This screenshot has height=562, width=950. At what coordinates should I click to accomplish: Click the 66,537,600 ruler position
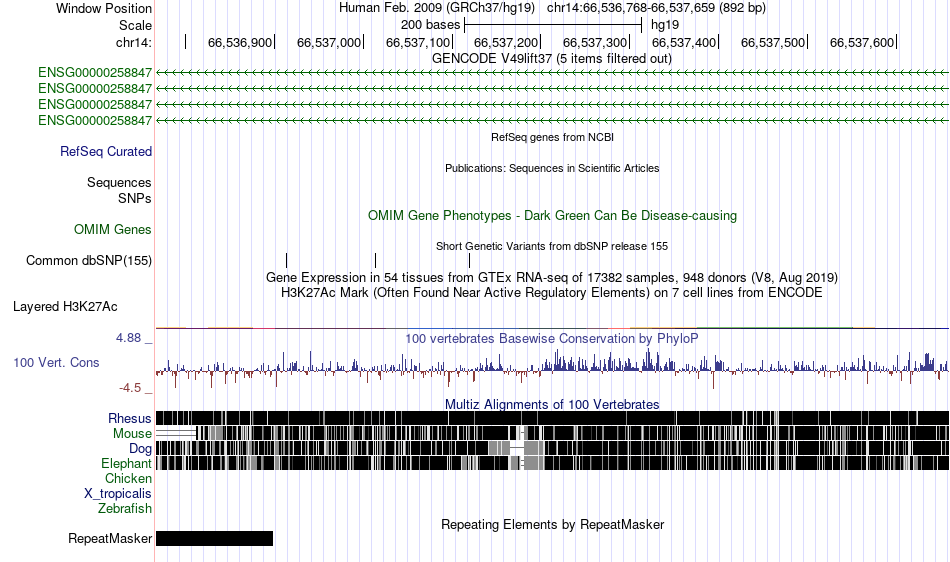(x=862, y=42)
